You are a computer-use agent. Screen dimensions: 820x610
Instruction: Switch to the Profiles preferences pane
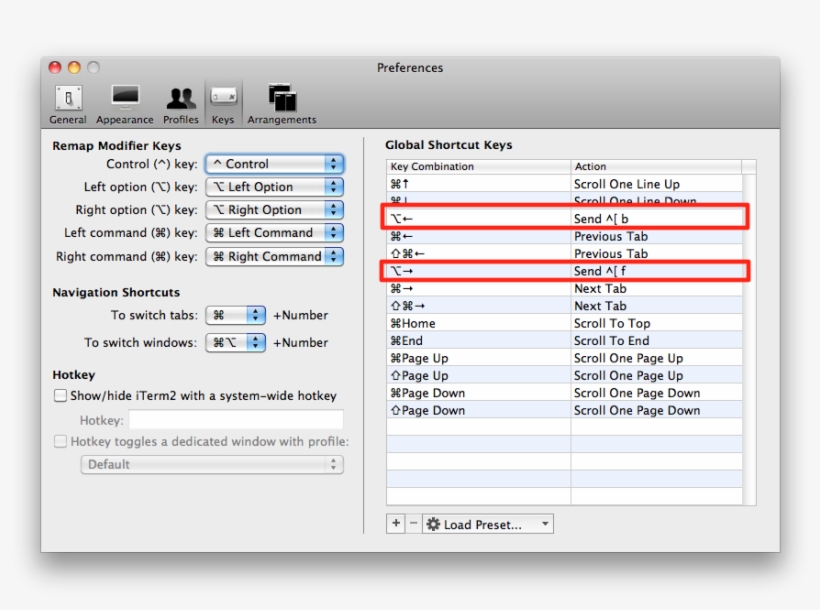181,104
